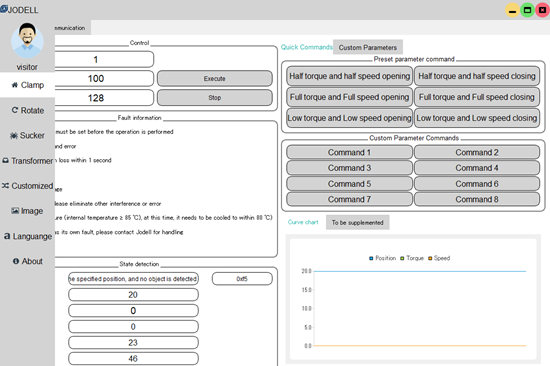Click the visitor avatar picture
The height and width of the screenshot is (366, 550).
point(27,41)
